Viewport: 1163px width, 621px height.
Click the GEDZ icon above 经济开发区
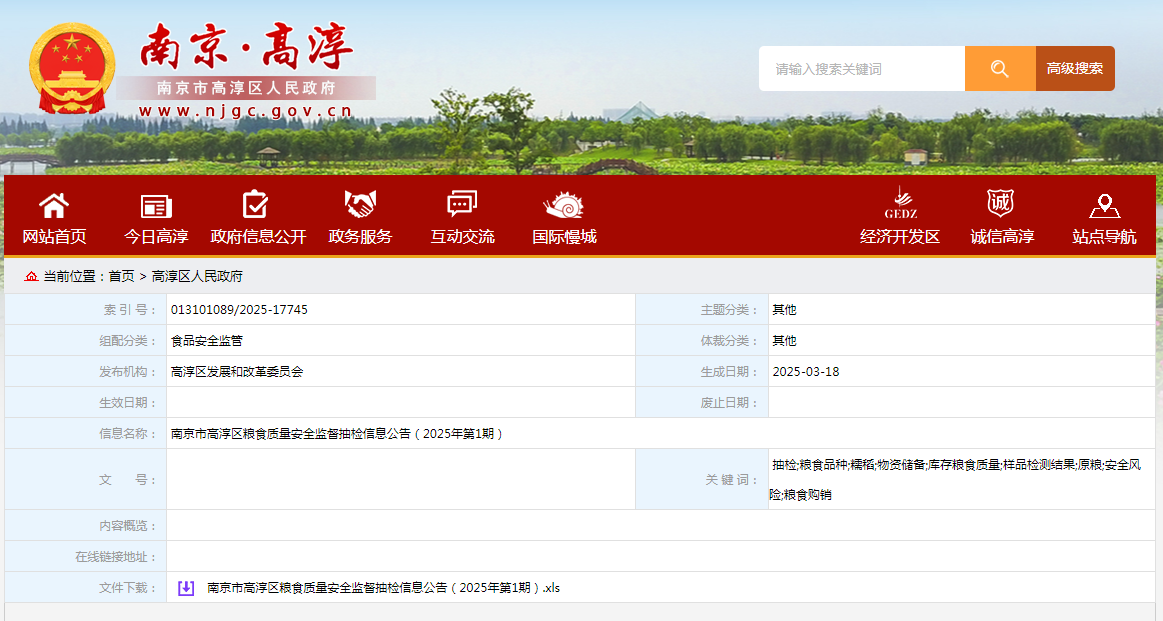(x=900, y=203)
